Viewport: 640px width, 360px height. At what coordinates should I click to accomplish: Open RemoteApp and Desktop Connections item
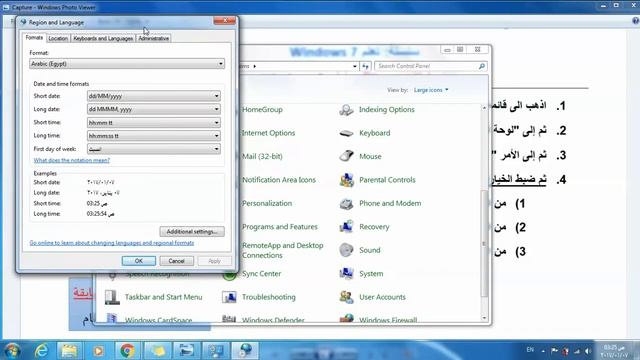[x=282, y=250]
